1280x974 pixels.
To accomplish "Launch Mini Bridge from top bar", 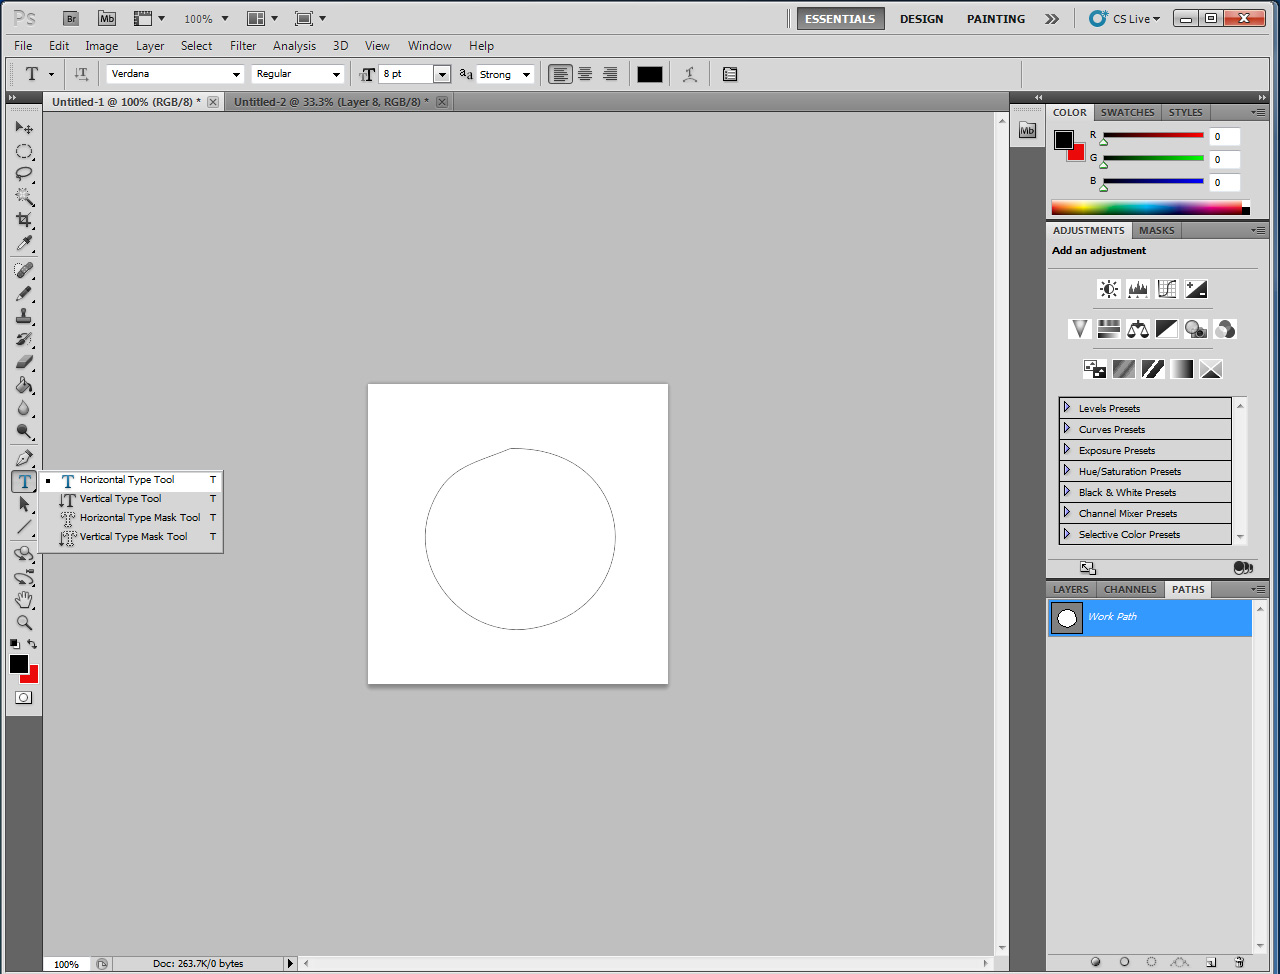I will click(106, 18).
